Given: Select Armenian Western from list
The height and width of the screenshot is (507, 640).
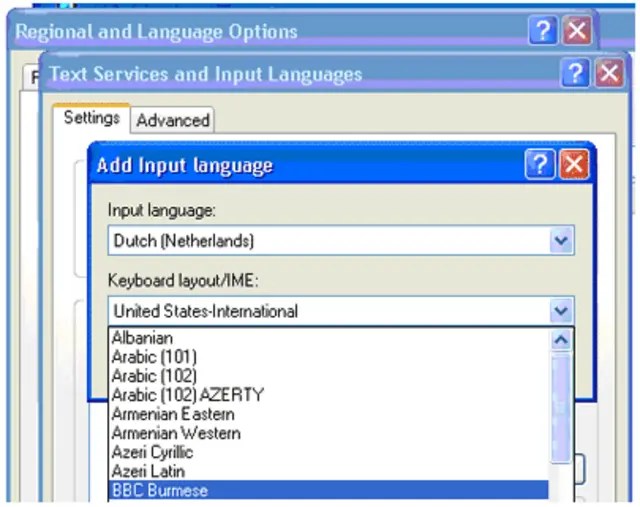Looking at the screenshot, I should point(176,433).
